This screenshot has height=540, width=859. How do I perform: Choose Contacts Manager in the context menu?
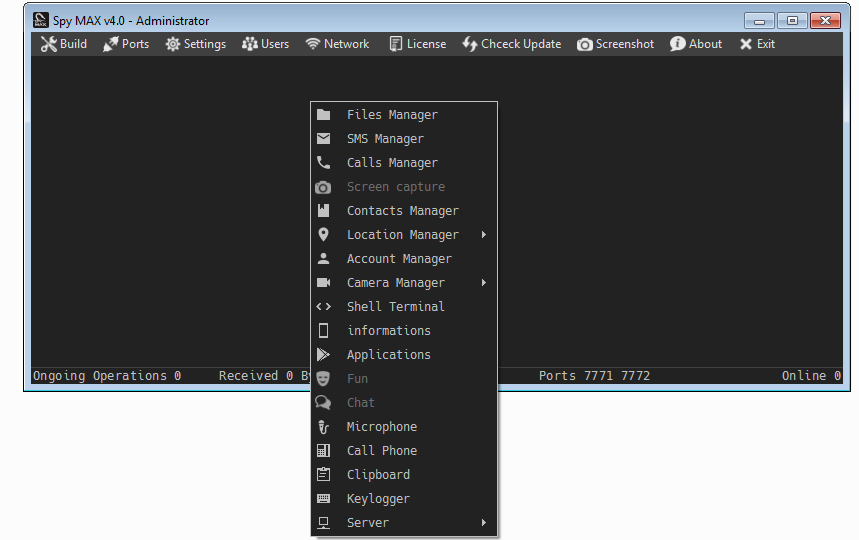[402, 211]
